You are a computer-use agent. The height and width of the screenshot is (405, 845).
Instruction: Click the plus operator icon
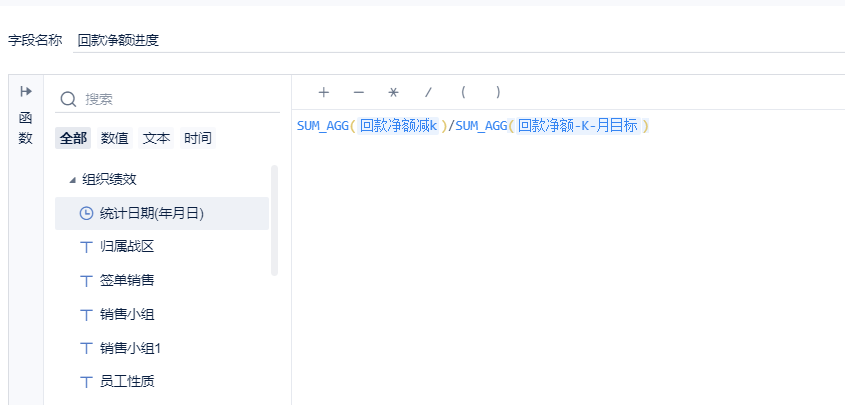323,92
